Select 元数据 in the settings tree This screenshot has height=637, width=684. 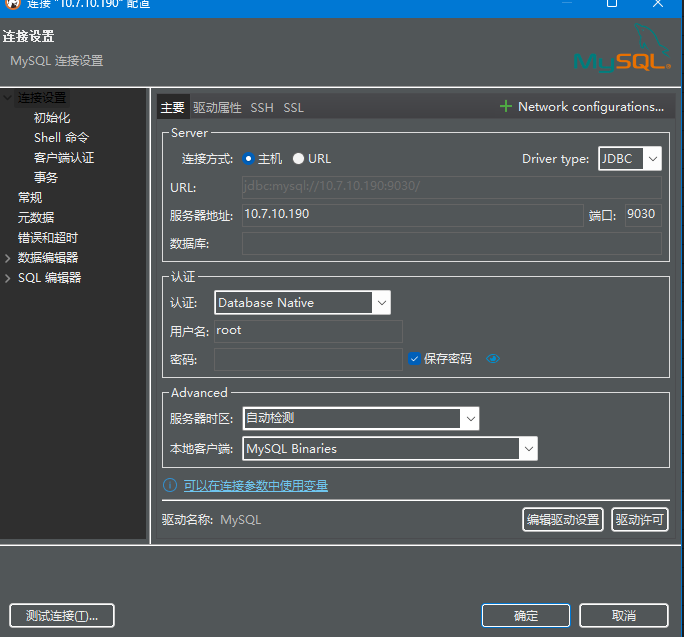click(x=36, y=218)
